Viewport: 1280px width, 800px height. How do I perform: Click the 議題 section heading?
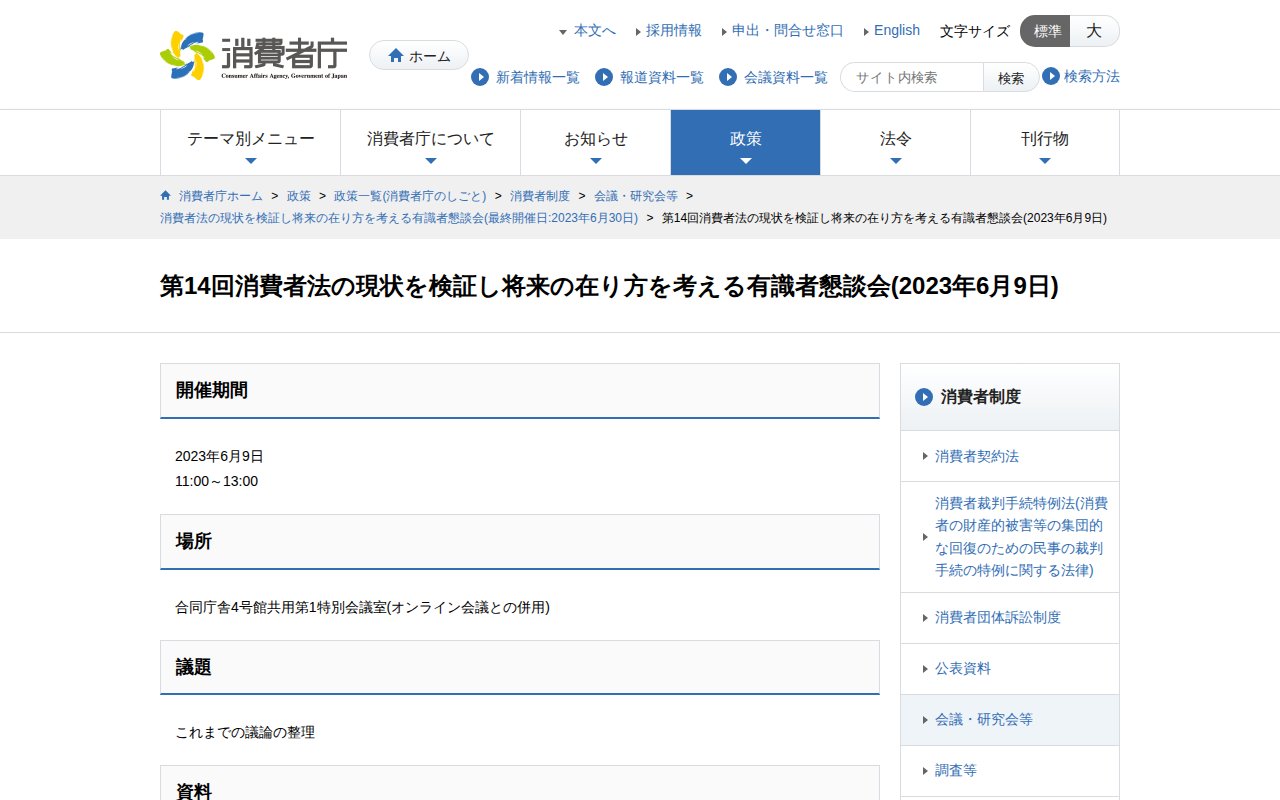click(520, 667)
